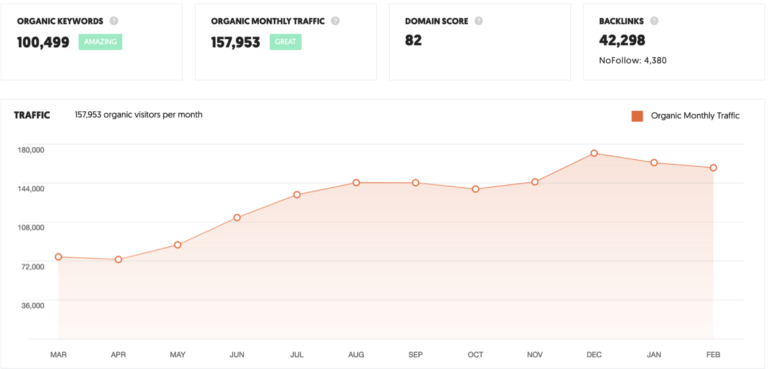Click the 100,499 organic keywords value
Viewport: 768px width, 369px height.
(x=43, y=42)
